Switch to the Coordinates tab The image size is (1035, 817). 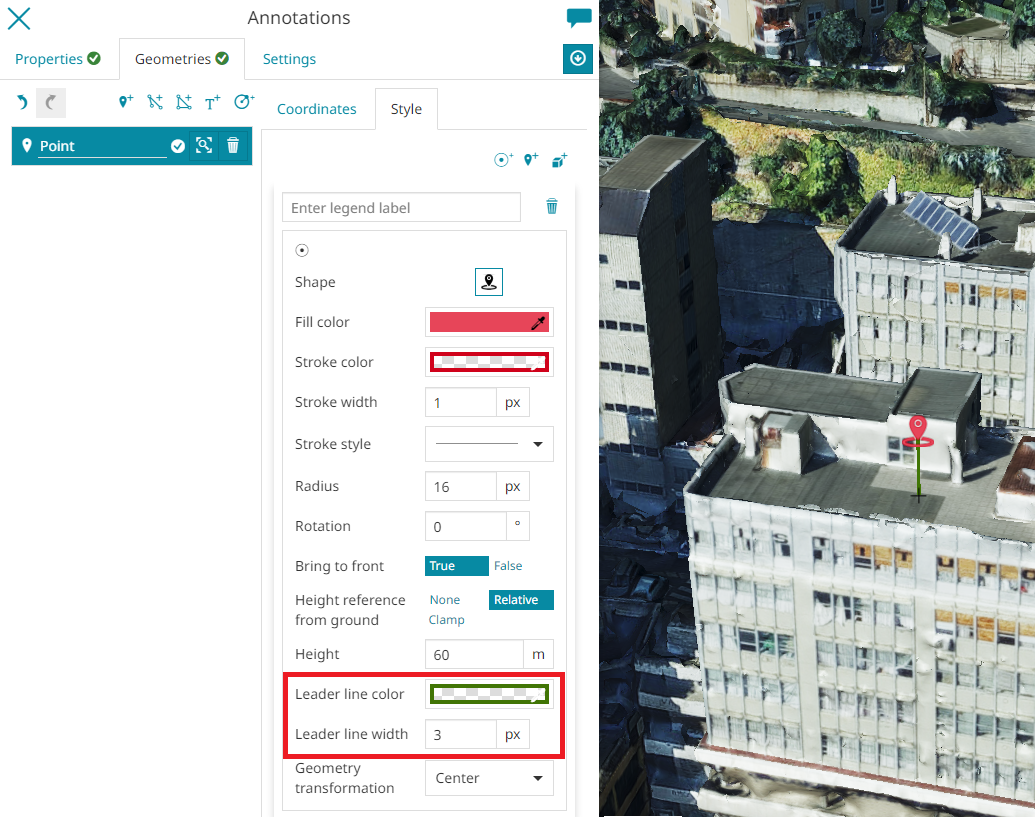coord(316,109)
